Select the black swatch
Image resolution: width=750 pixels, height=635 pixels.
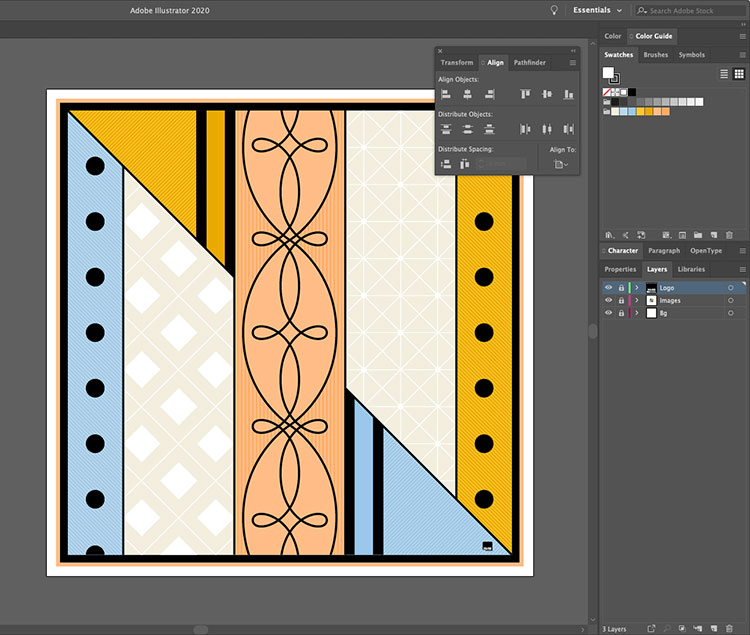[x=632, y=92]
